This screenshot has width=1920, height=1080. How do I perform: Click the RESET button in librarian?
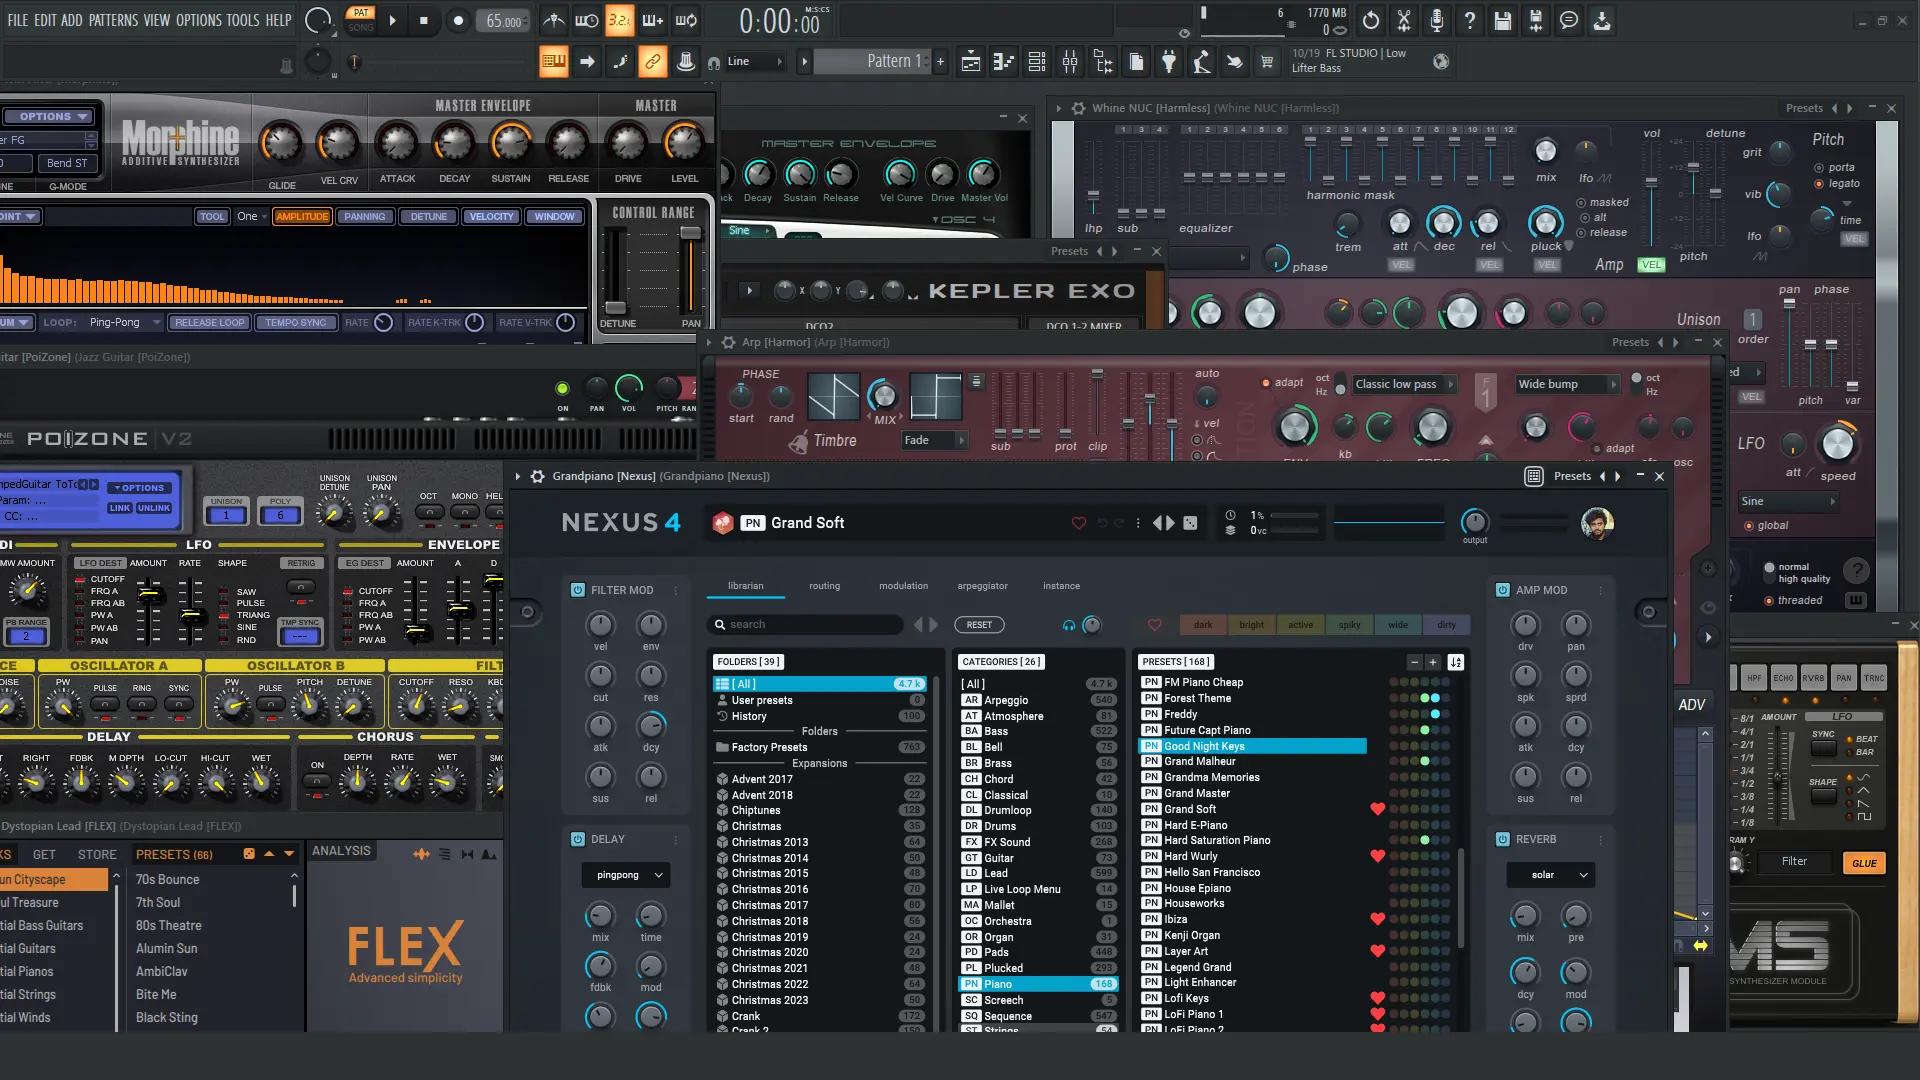pos(979,625)
